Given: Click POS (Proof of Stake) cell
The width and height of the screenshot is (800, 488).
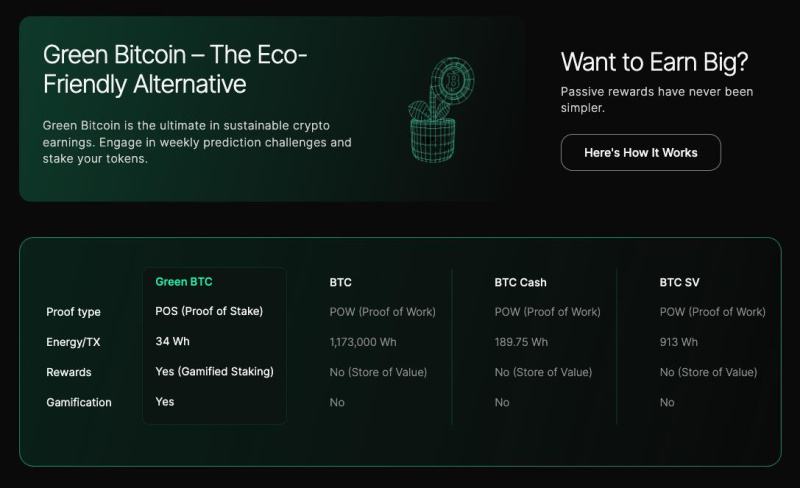Looking at the screenshot, I should click(209, 311).
